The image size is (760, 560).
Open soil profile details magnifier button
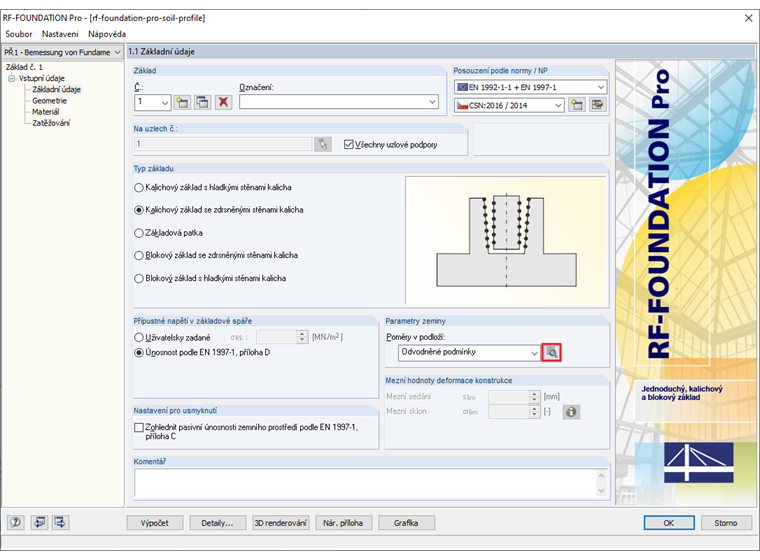[x=552, y=352]
